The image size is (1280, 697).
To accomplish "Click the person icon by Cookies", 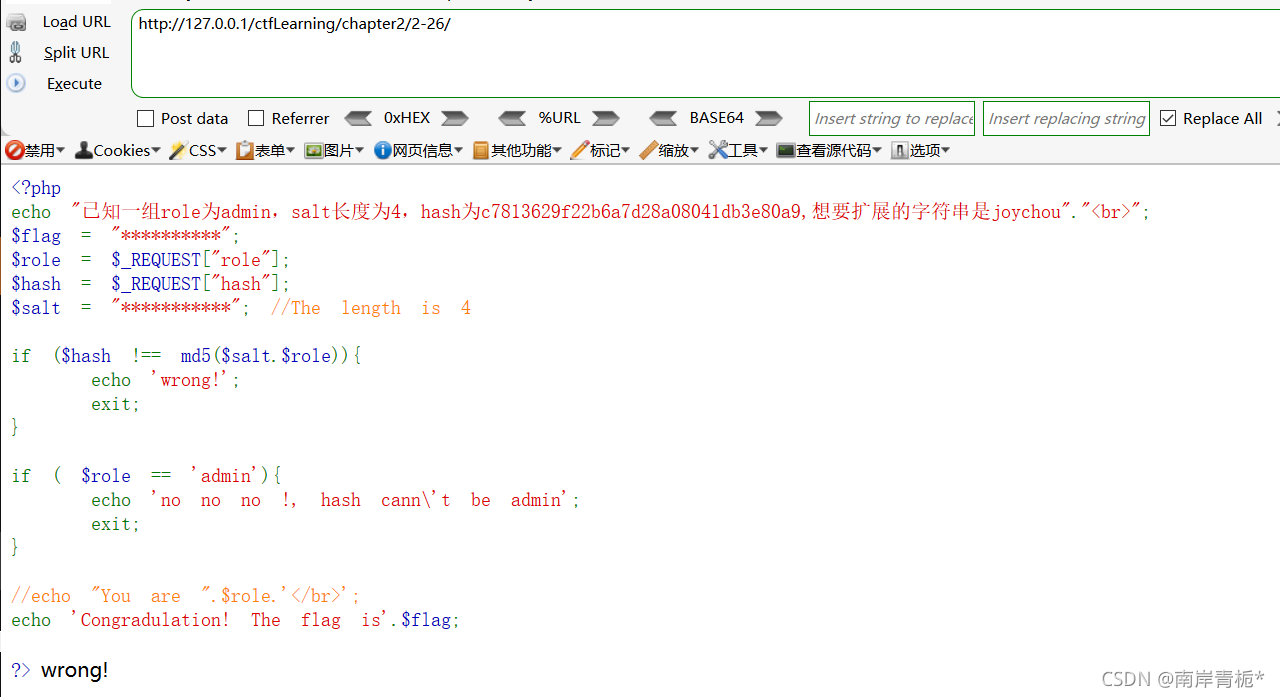I will click(85, 150).
